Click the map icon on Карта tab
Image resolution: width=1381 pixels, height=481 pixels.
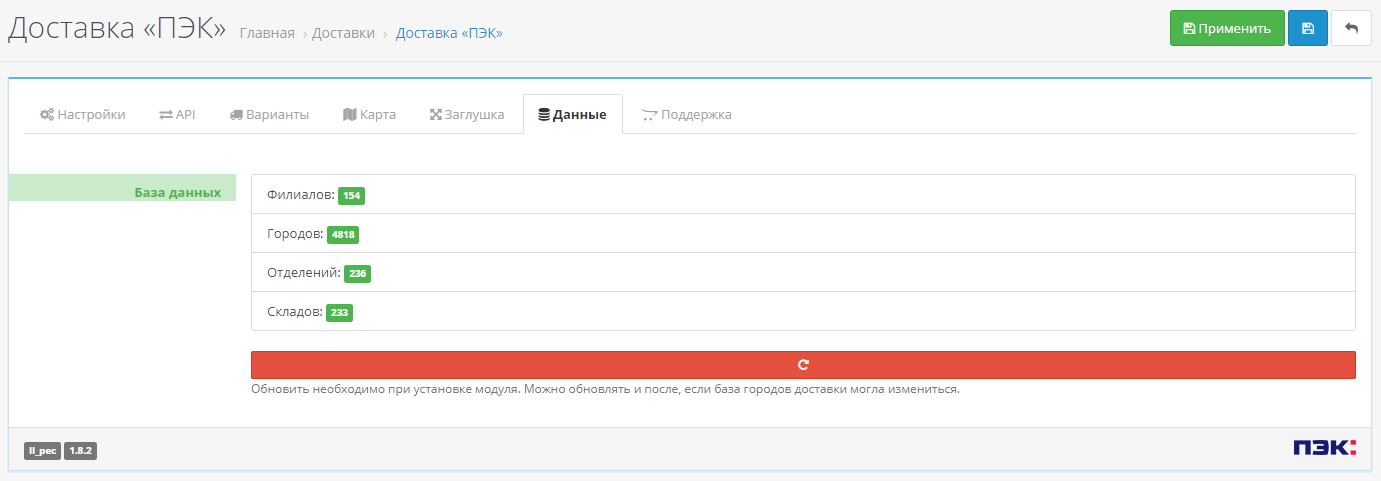(349, 115)
